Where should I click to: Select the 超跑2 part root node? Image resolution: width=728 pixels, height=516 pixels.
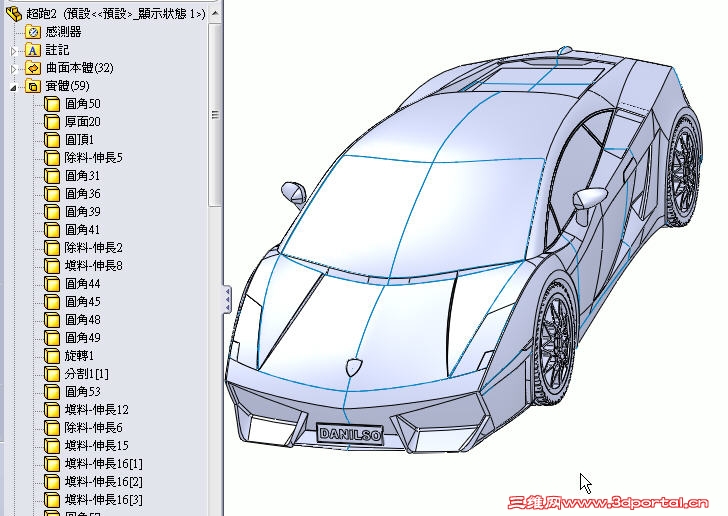pyautogui.click(x=106, y=14)
